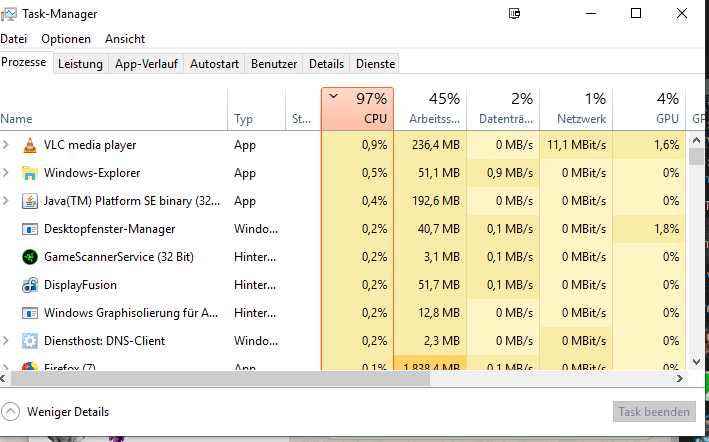Click VLC's 236,4 MB memory value
709x442 pixels.
tap(436, 145)
